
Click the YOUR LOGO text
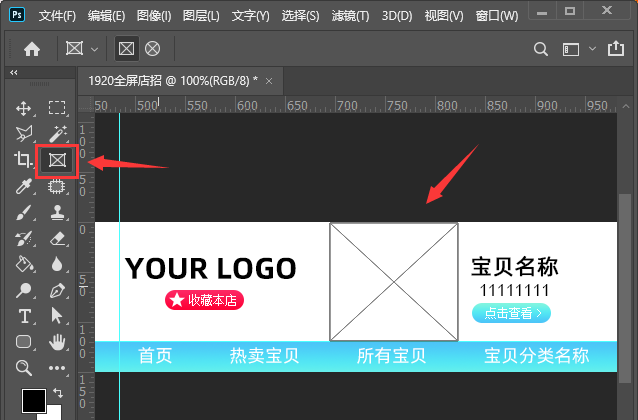pos(210,269)
